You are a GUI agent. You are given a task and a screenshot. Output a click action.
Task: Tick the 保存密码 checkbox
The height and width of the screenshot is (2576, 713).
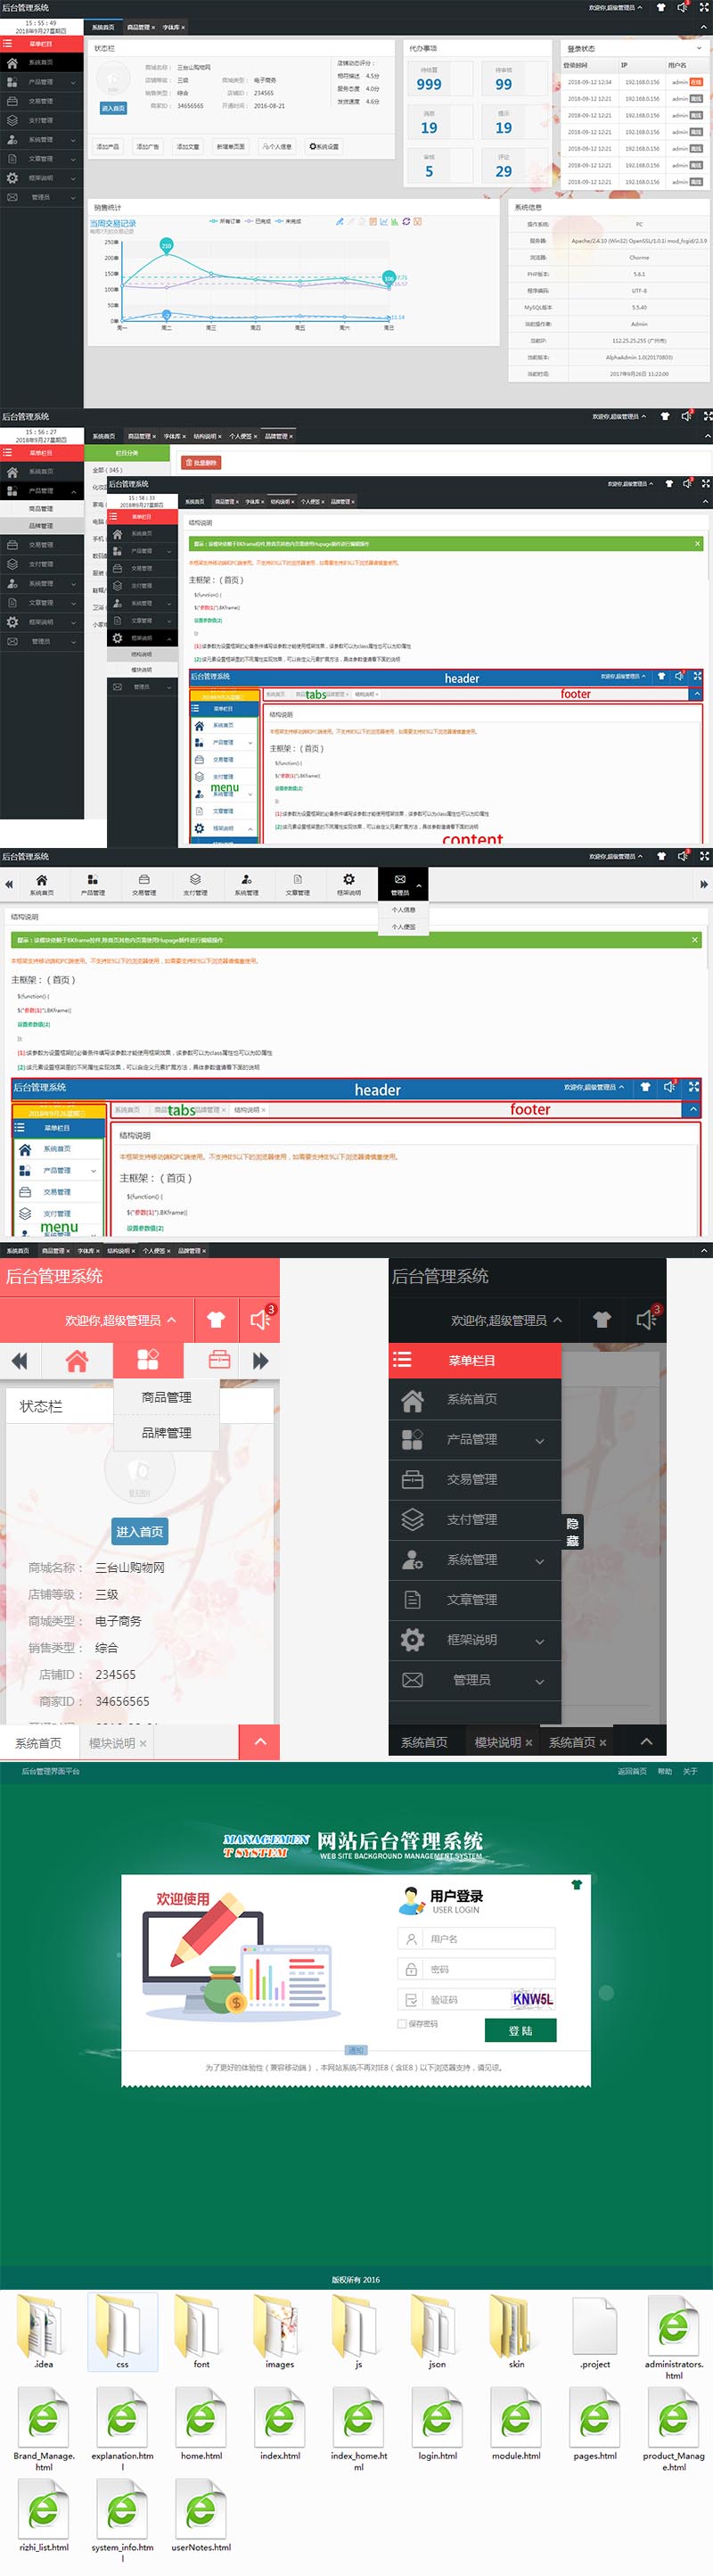(402, 2023)
